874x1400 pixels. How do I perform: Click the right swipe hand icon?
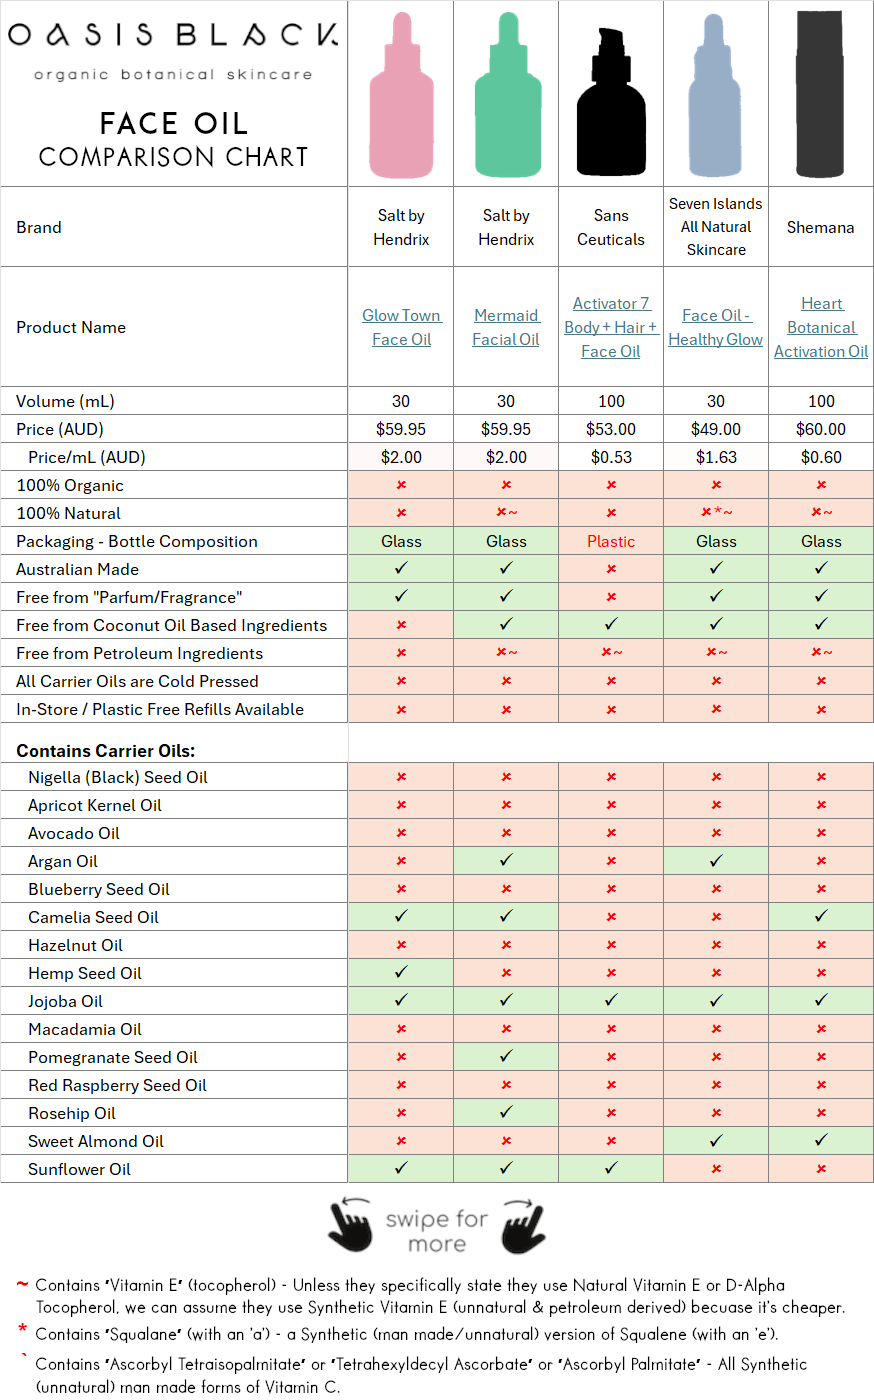click(x=523, y=1225)
